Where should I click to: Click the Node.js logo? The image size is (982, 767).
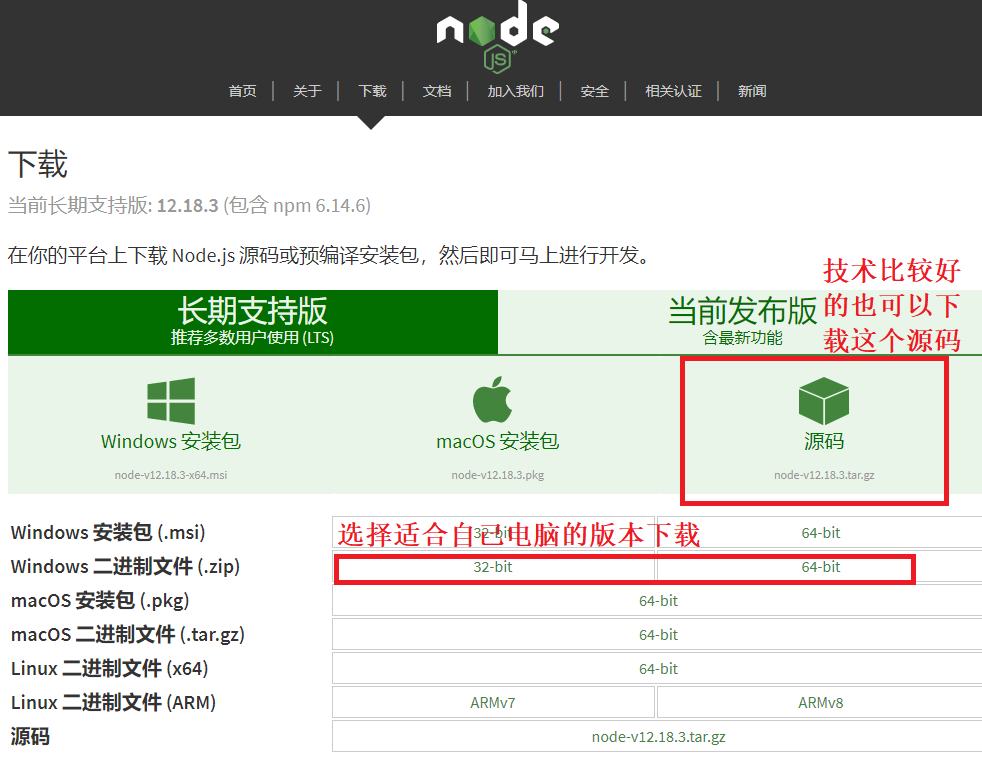pos(497,36)
